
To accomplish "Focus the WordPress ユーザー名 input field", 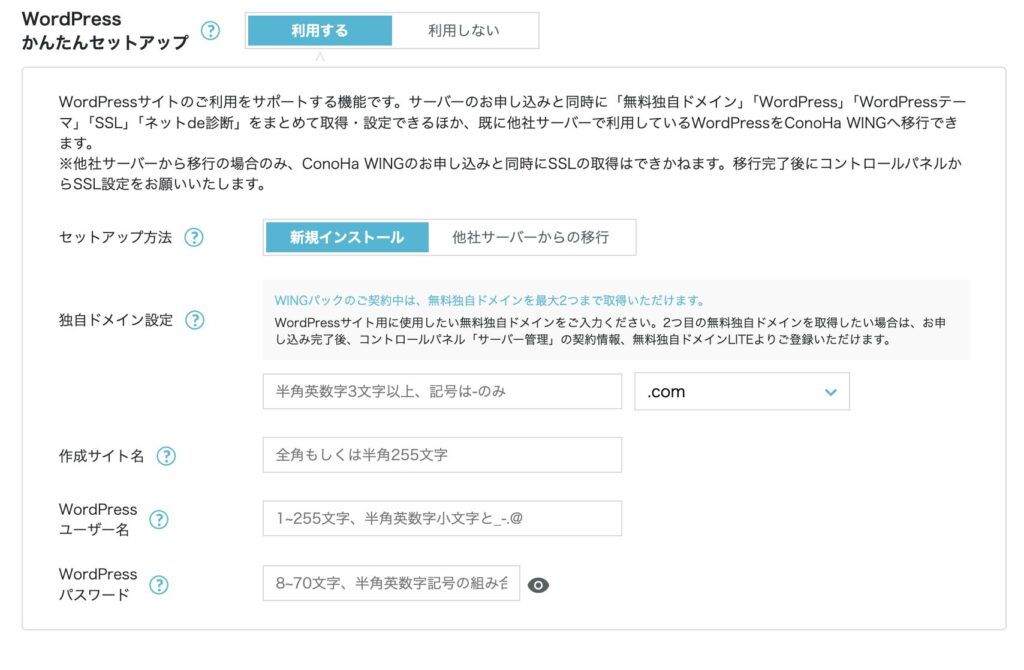I will 442,518.
